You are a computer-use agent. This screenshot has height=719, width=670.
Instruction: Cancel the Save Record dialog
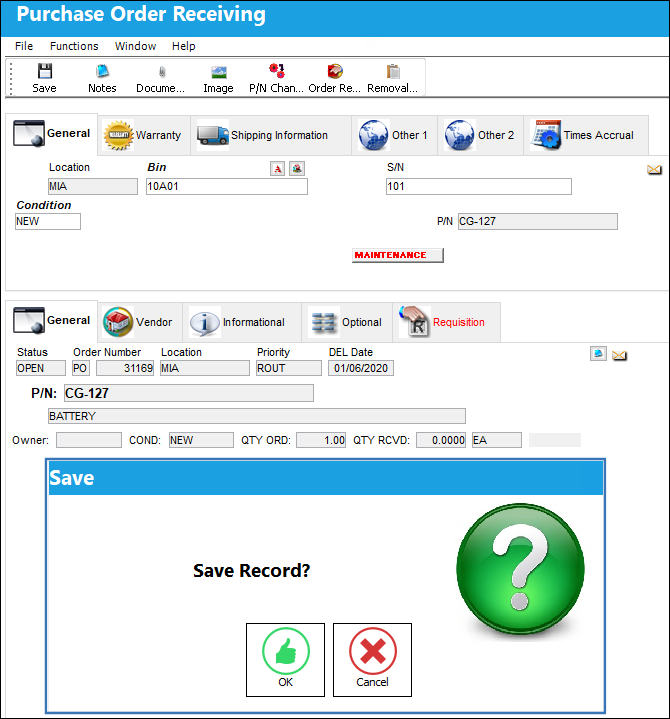372,659
